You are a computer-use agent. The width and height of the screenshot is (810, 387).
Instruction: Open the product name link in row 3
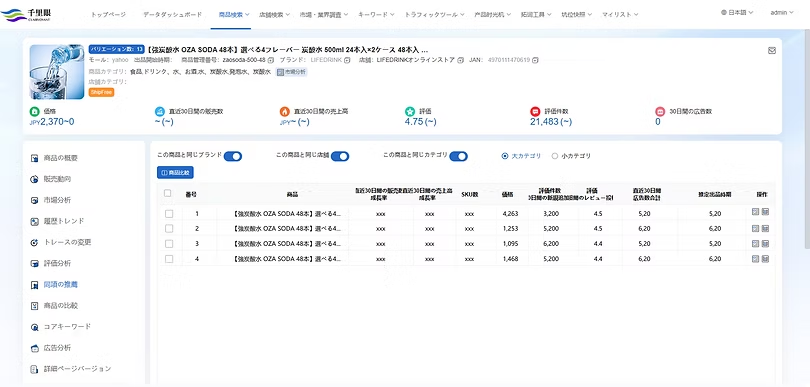coord(287,244)
